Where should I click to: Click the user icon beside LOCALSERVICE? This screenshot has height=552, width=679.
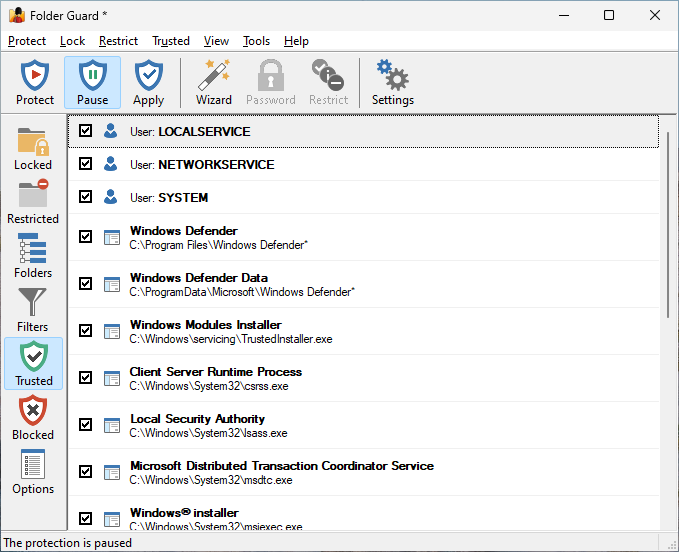[x=110, y=131]
